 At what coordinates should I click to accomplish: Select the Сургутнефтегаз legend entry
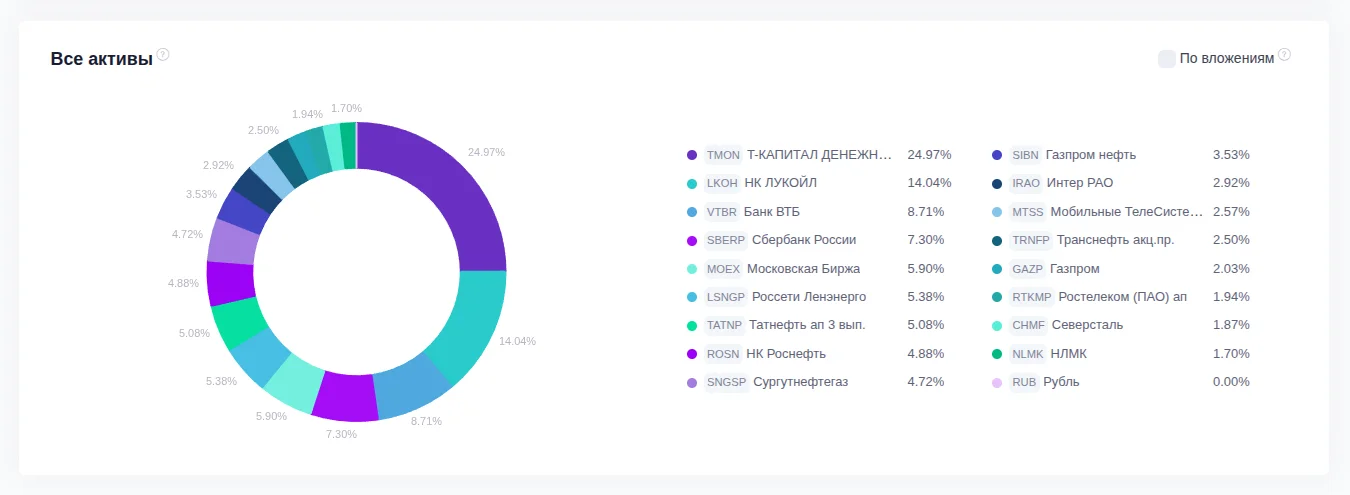pos(800,382)
